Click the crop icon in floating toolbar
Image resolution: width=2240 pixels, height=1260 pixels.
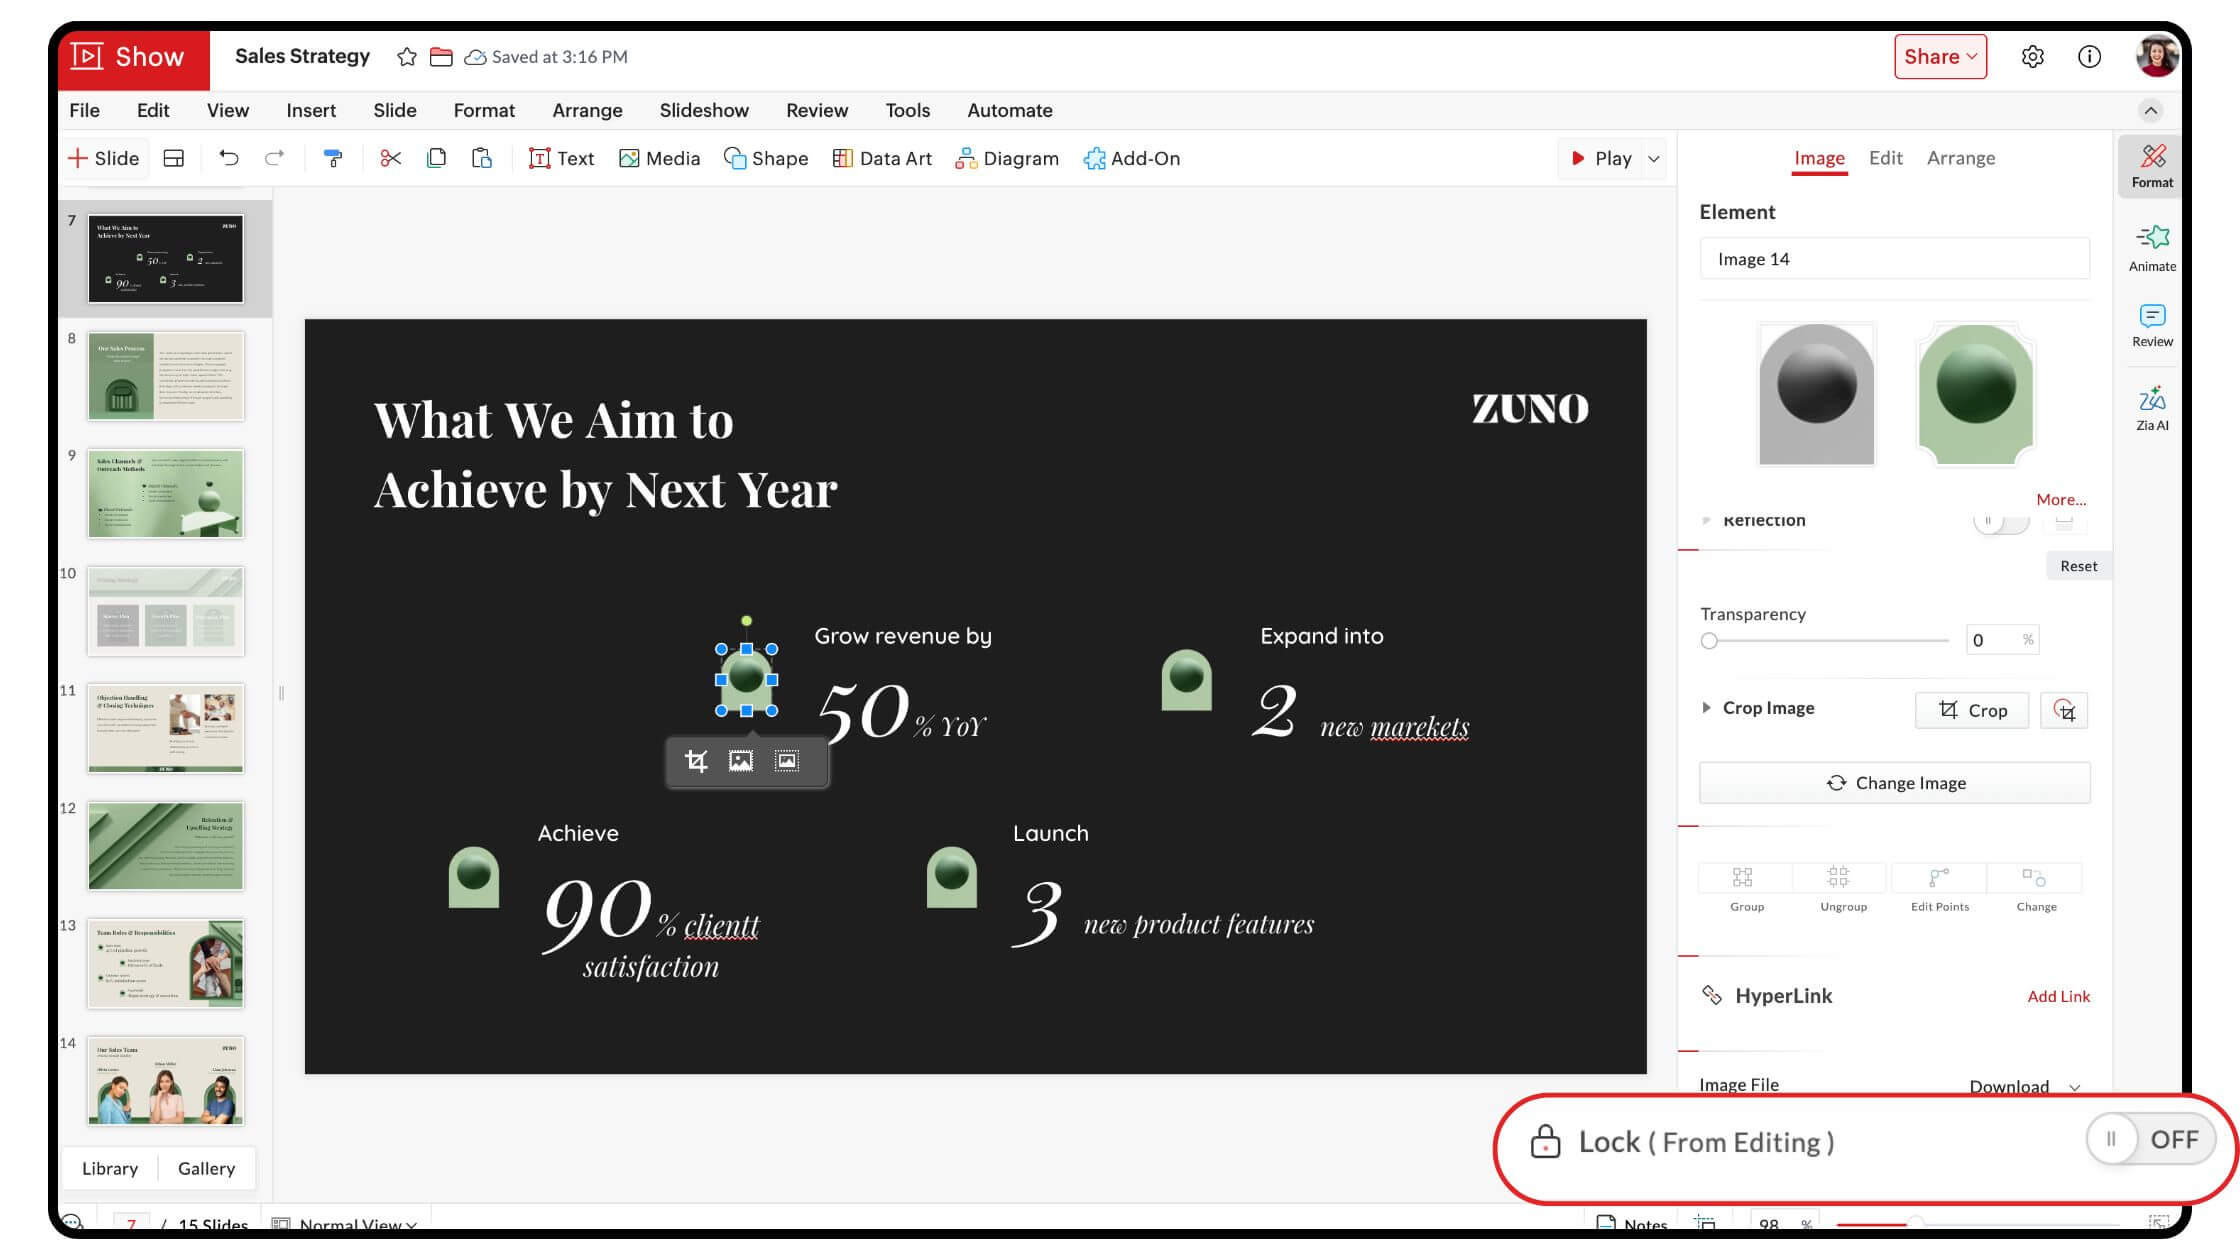pos(696,762)
